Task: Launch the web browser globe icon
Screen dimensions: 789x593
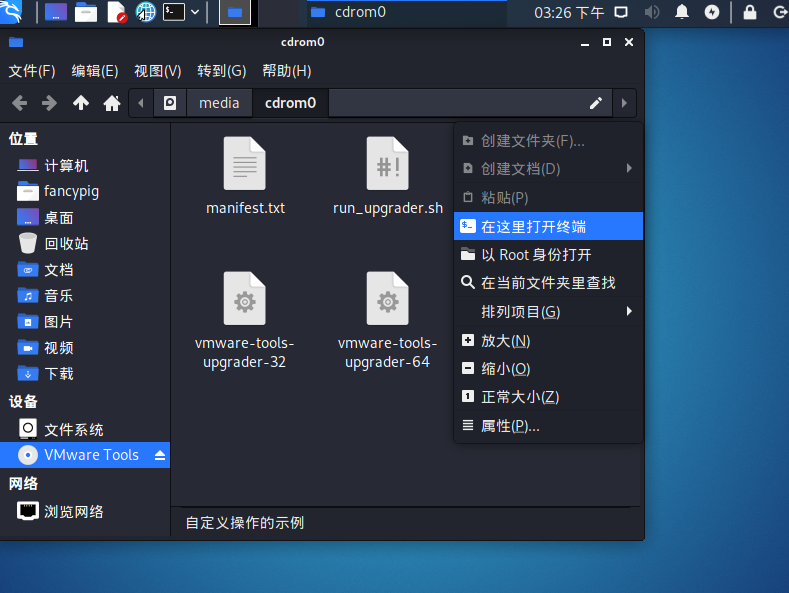Action: (x=145, y=12)
